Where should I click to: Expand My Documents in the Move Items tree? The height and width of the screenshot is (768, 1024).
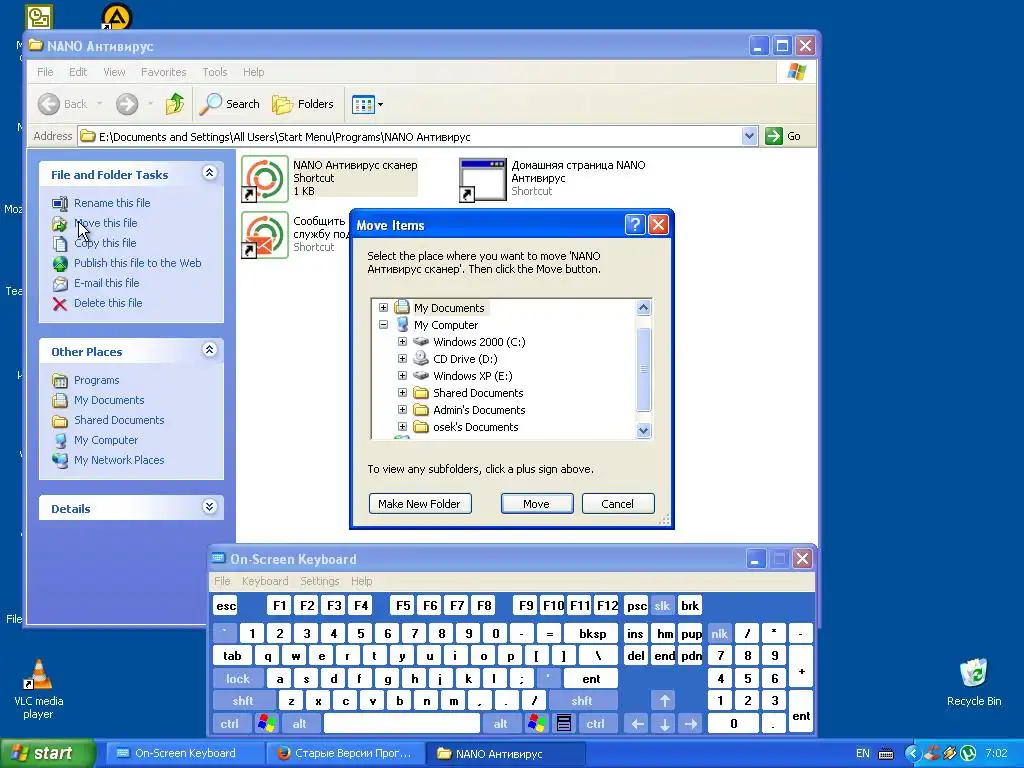pos(383,308)
